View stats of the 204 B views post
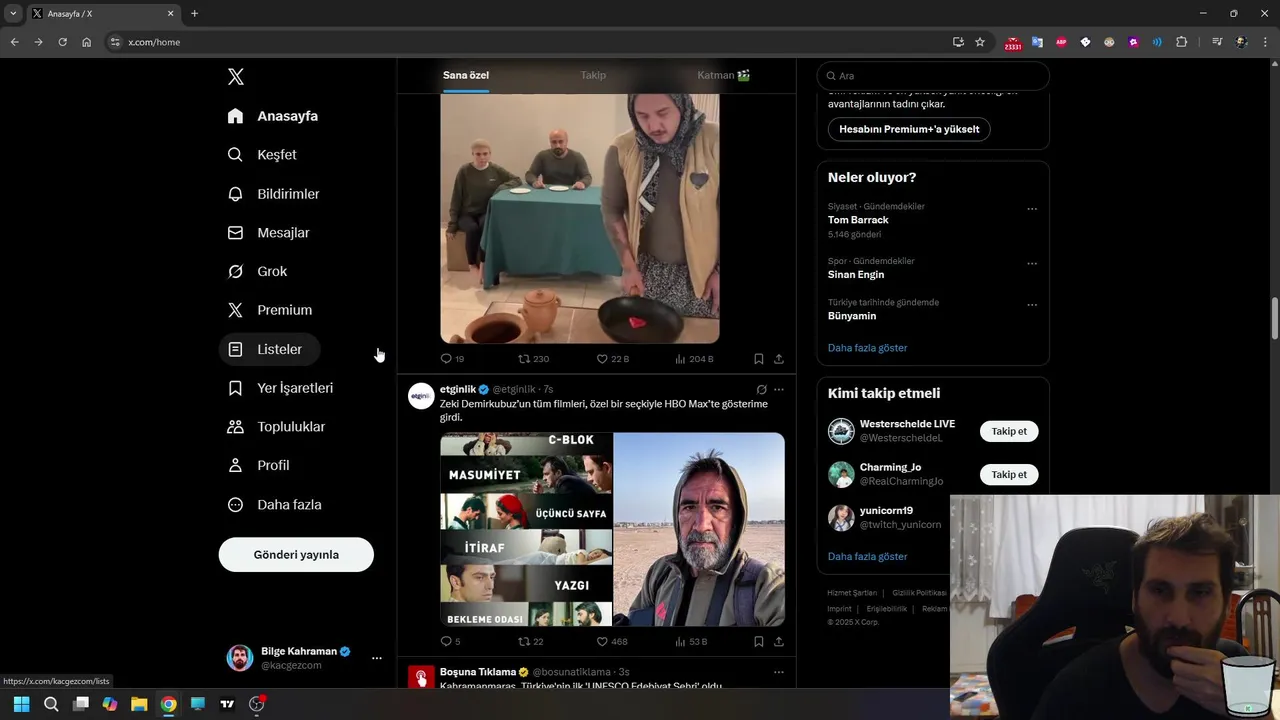This screenshot has width=1280, height=720. (693, 359)
